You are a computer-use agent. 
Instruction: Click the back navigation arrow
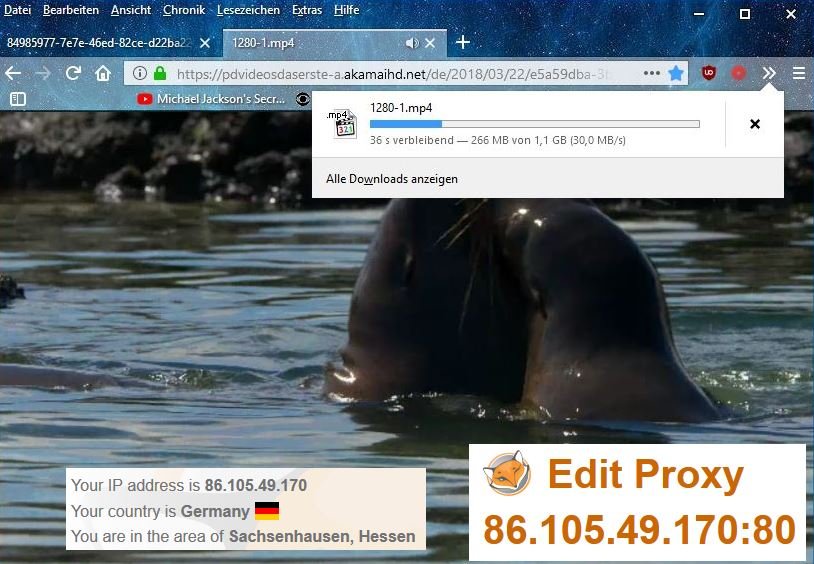(13, 73)
